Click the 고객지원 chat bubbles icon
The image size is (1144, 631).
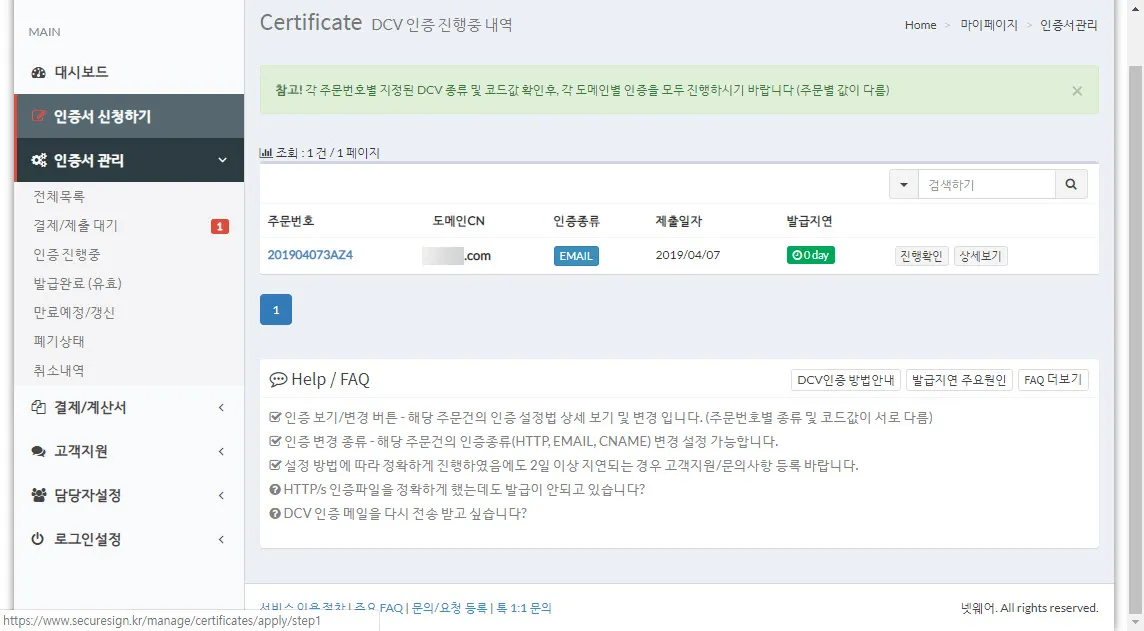point(39,452)
